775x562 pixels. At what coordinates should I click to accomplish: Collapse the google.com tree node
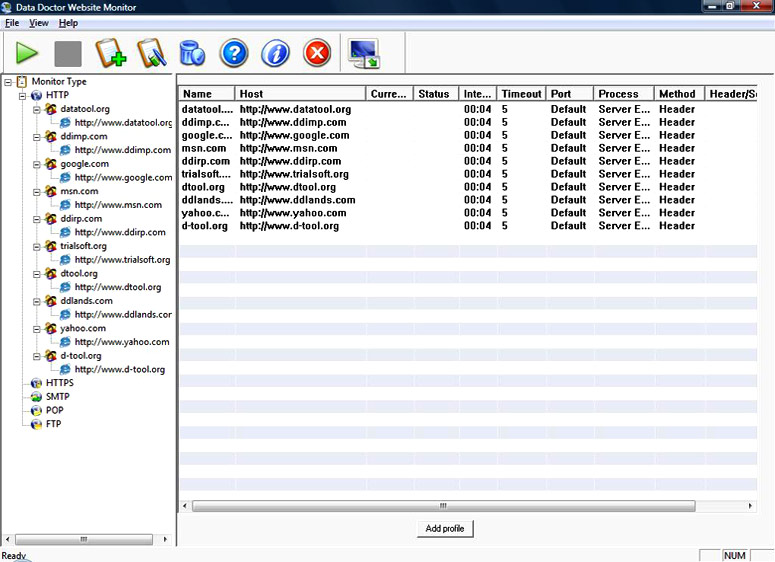(x=37, y=165)
